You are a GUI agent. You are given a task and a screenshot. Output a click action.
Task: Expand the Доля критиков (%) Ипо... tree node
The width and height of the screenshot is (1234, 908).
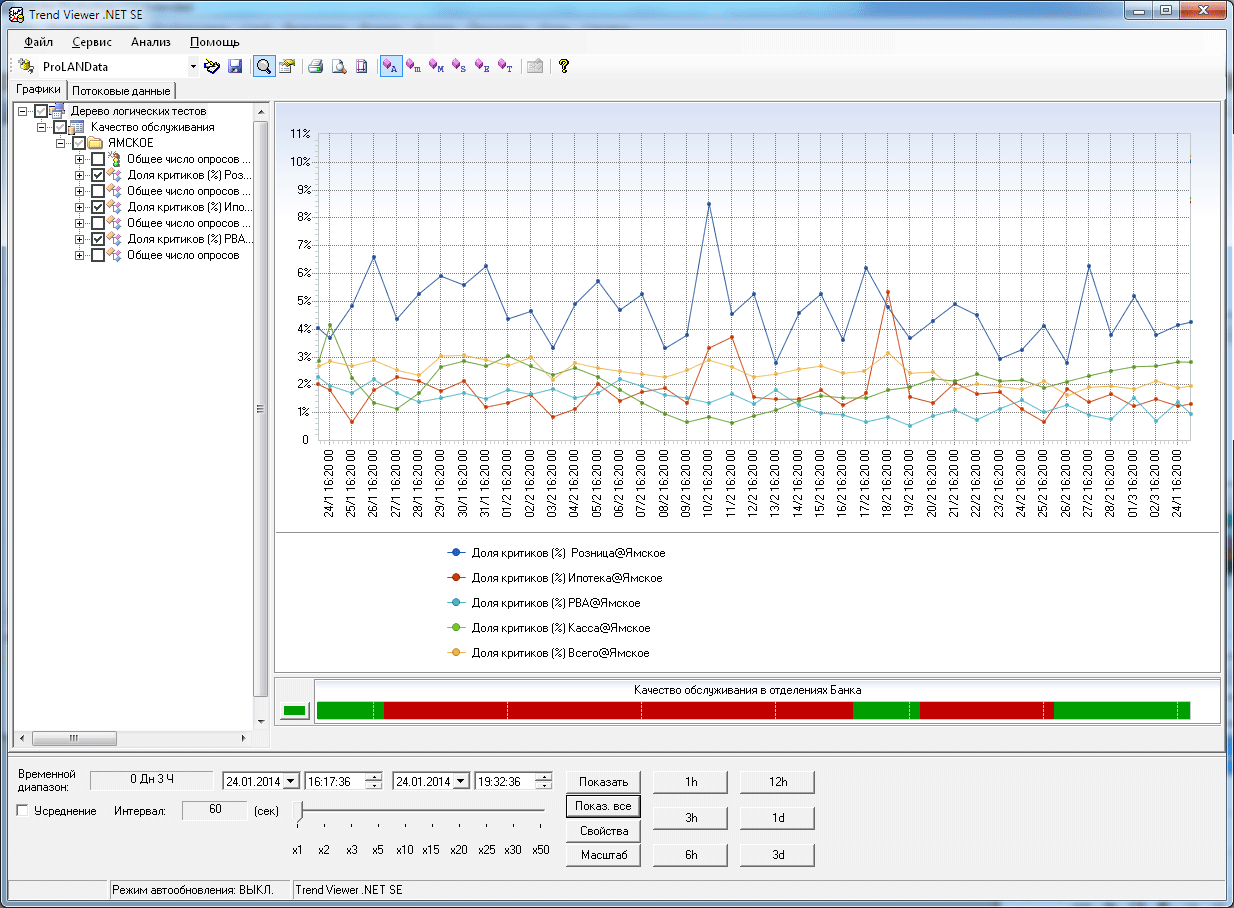click(x=79, y=207)
